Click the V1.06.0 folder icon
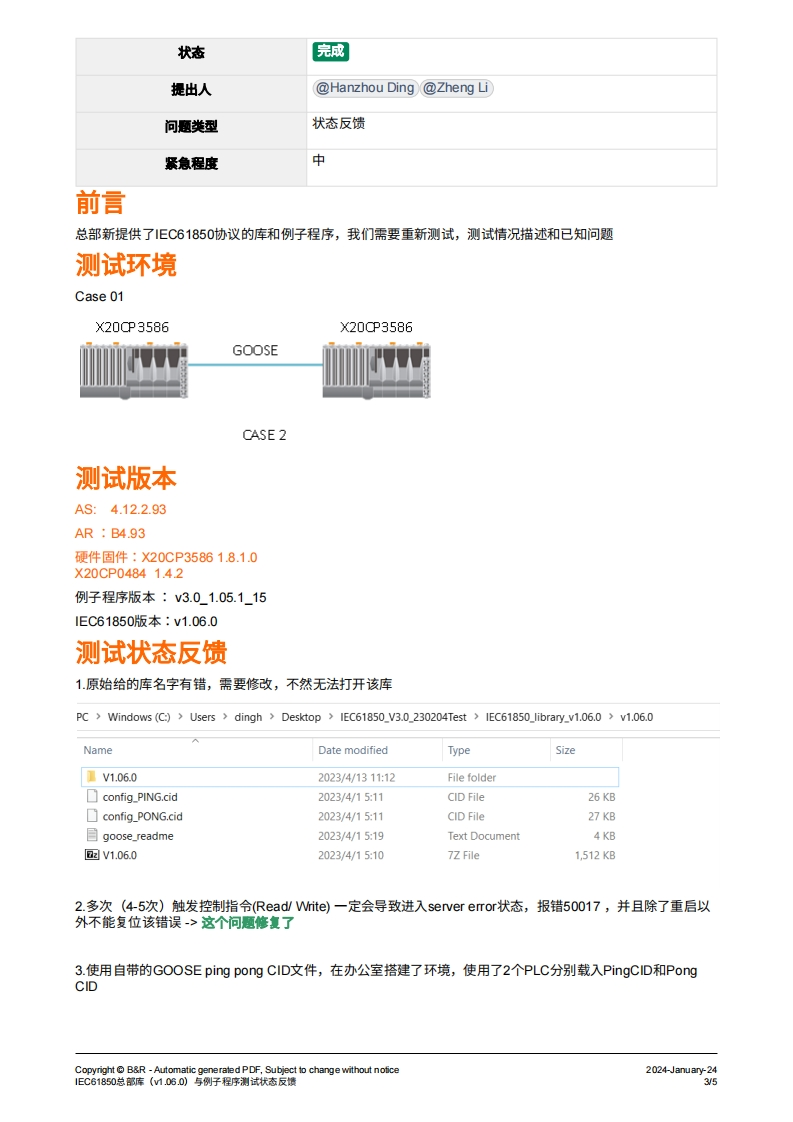The width and height of the screenshot is (793, 1122). (x=91, y=777)
